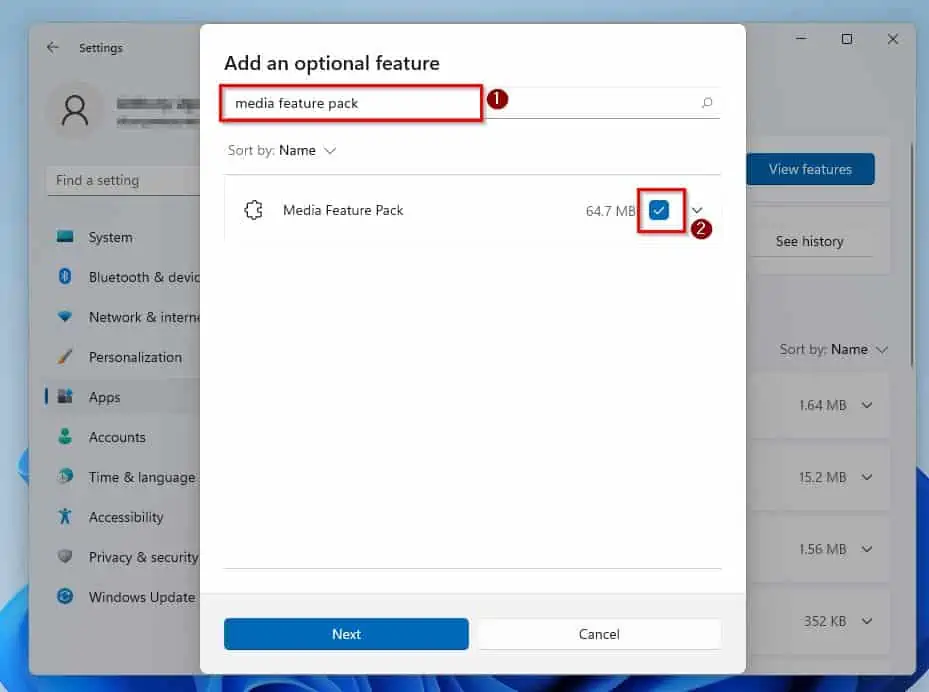
Task: Expand the 1.64 MB feature entry
Action: [867, 405]
